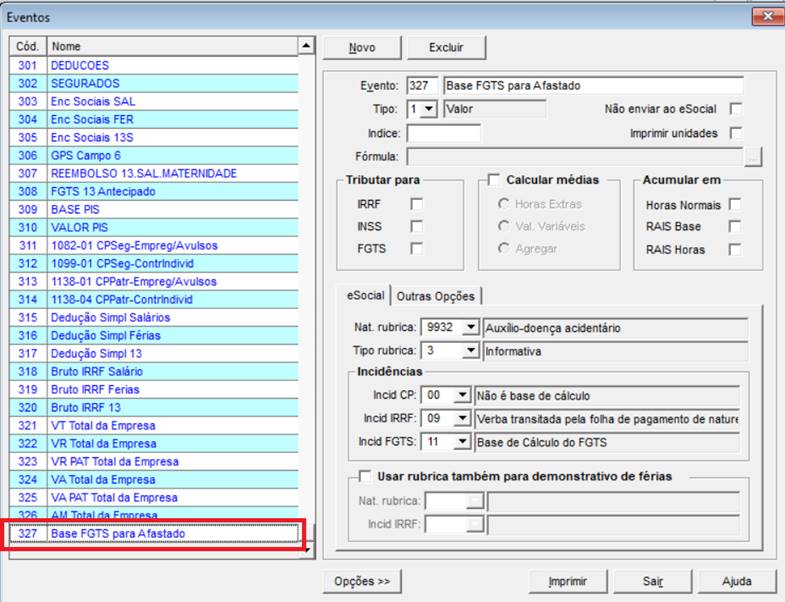
Task: Expand options with Opções >> button
Action: (x=362, y=581)
